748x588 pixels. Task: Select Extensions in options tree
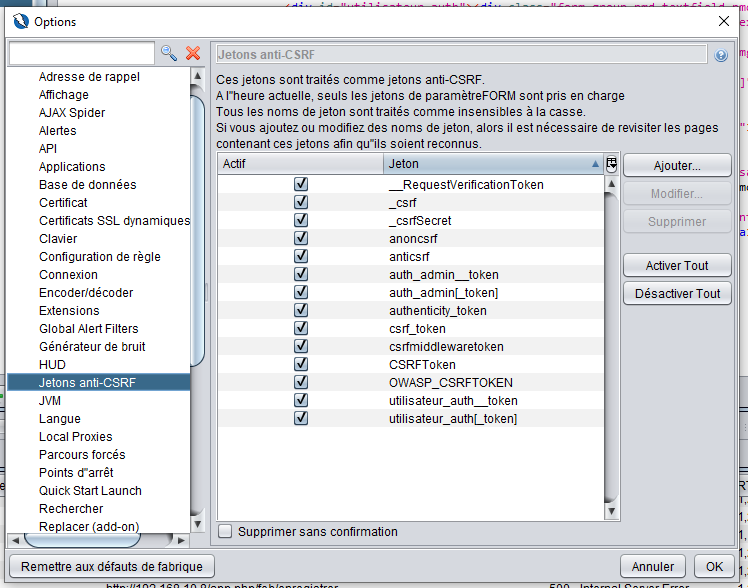click(x=69, y=311)
